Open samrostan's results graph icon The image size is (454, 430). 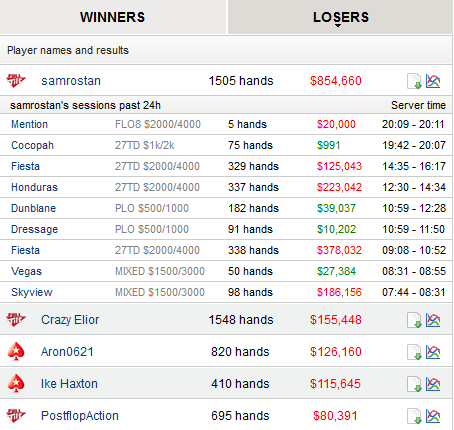(x=433, y=81)
